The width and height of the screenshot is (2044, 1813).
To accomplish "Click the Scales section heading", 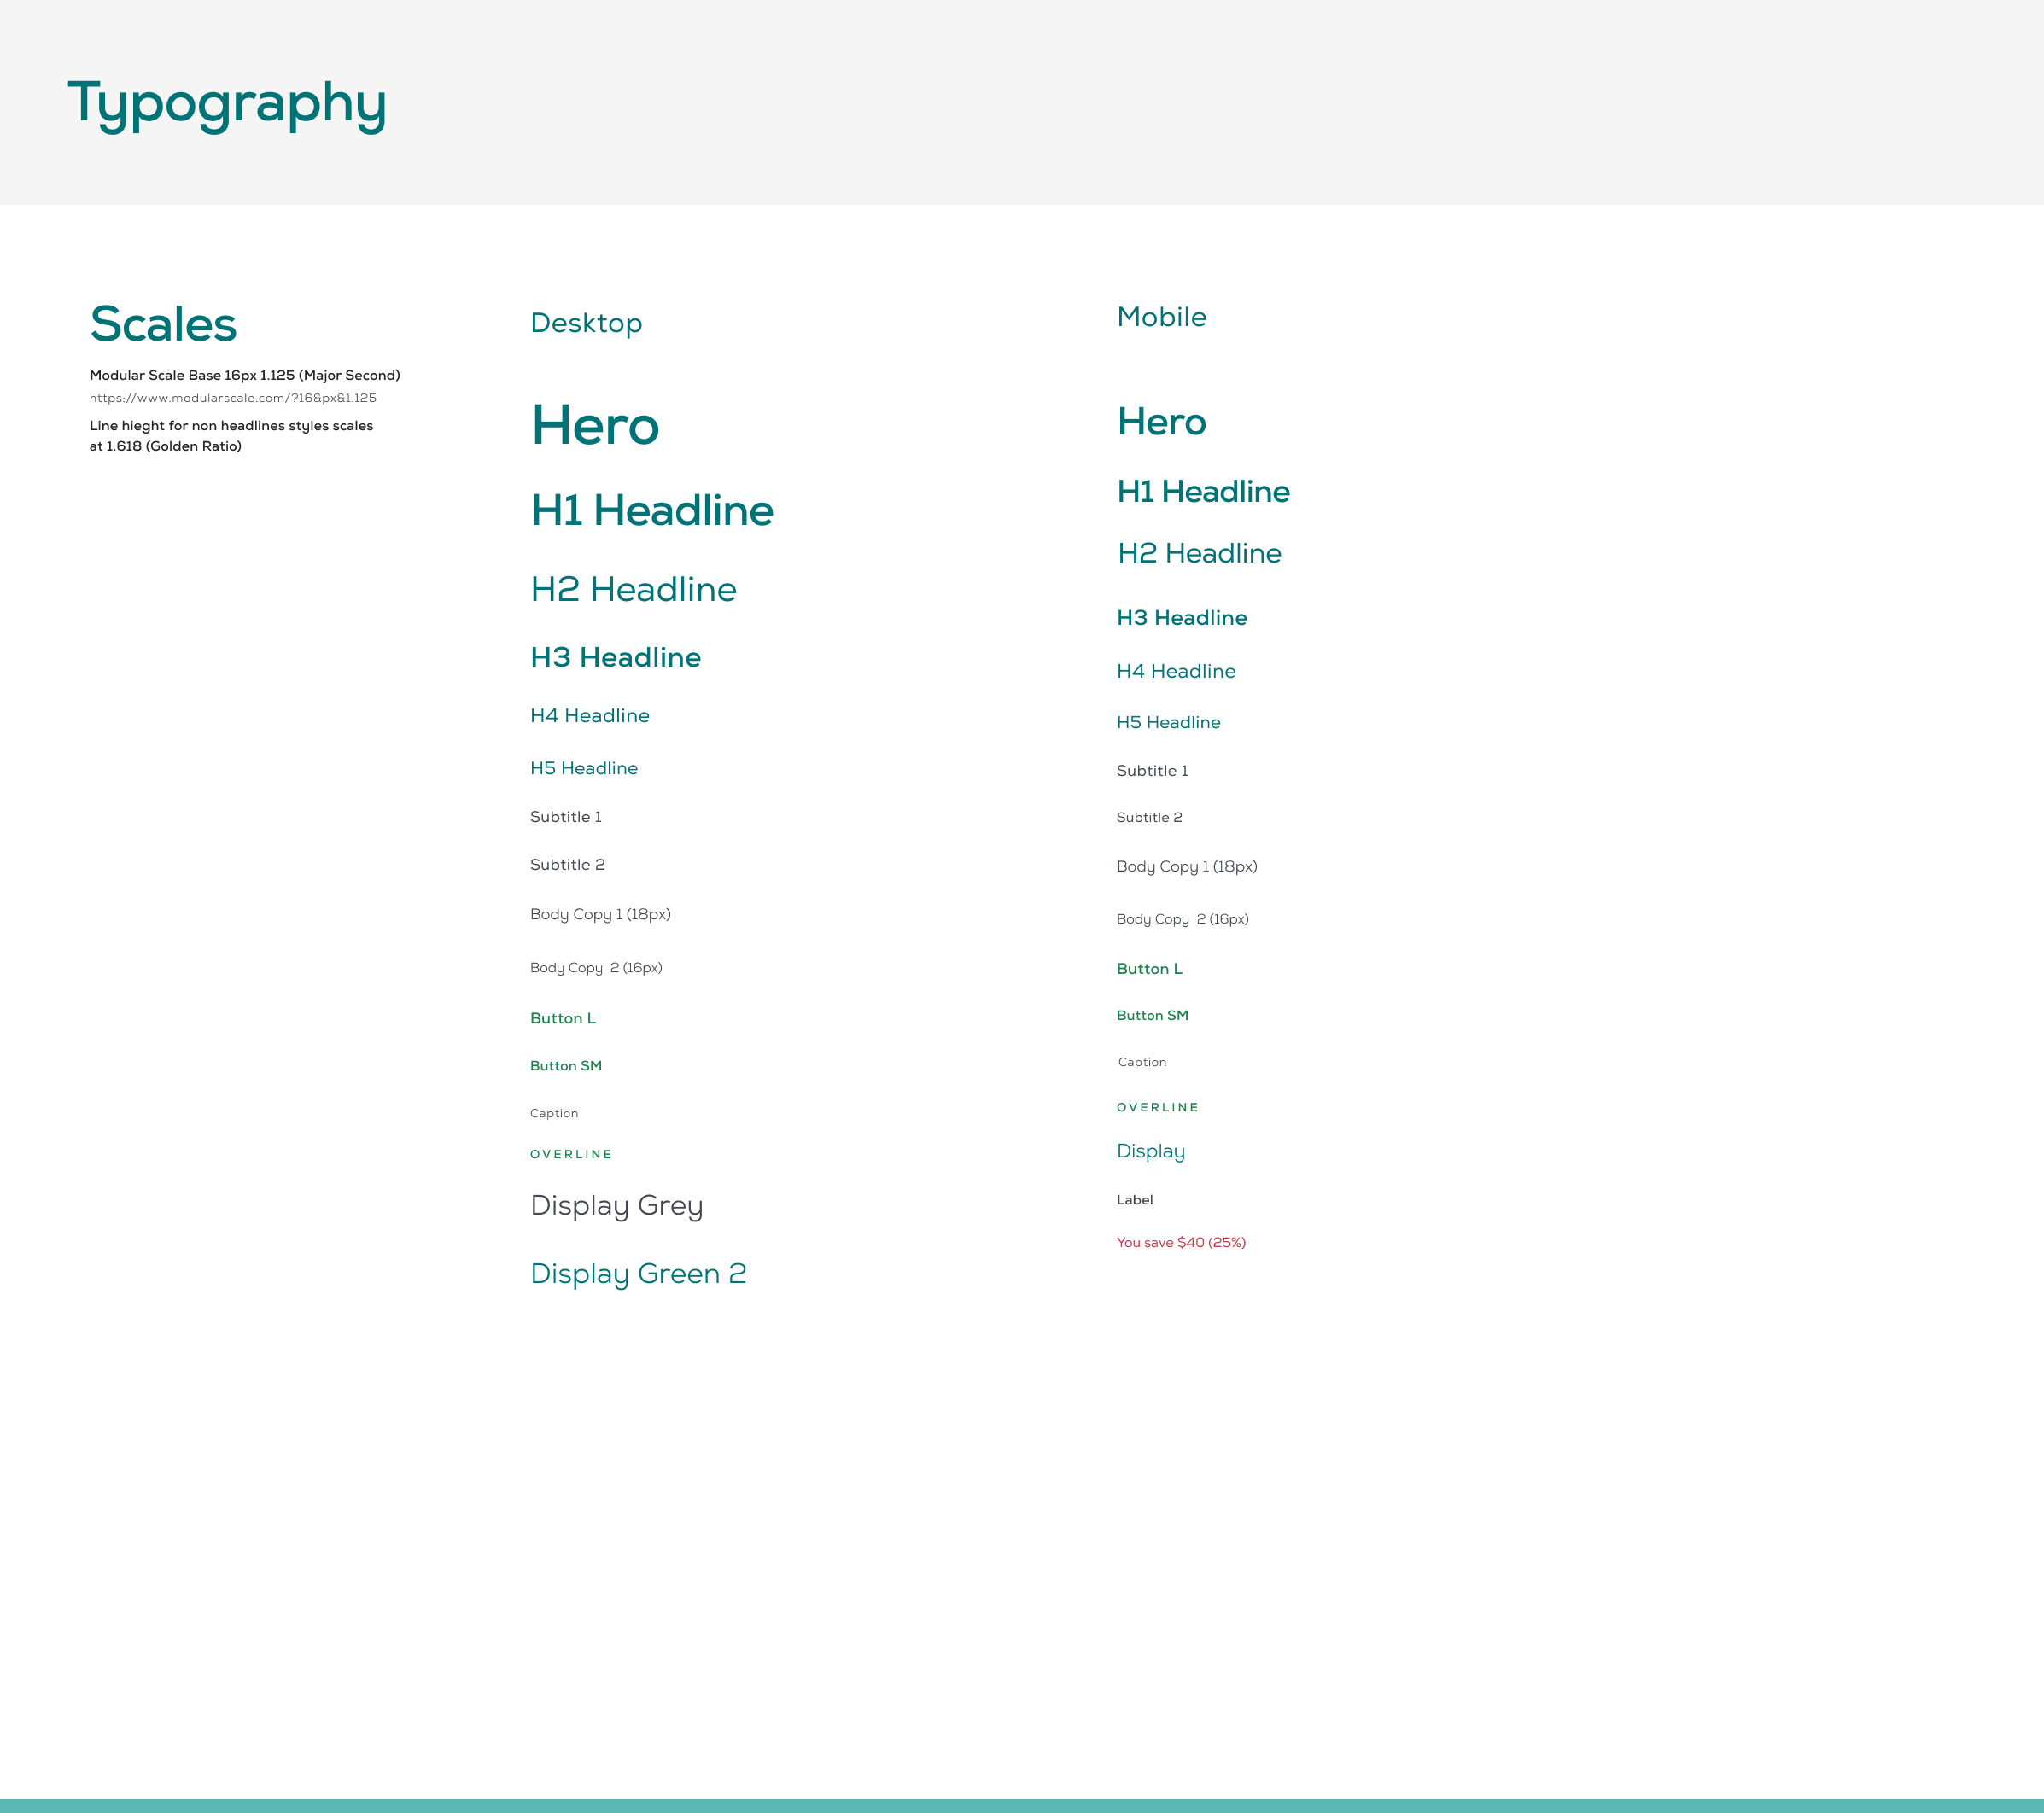I will [163, 324].
